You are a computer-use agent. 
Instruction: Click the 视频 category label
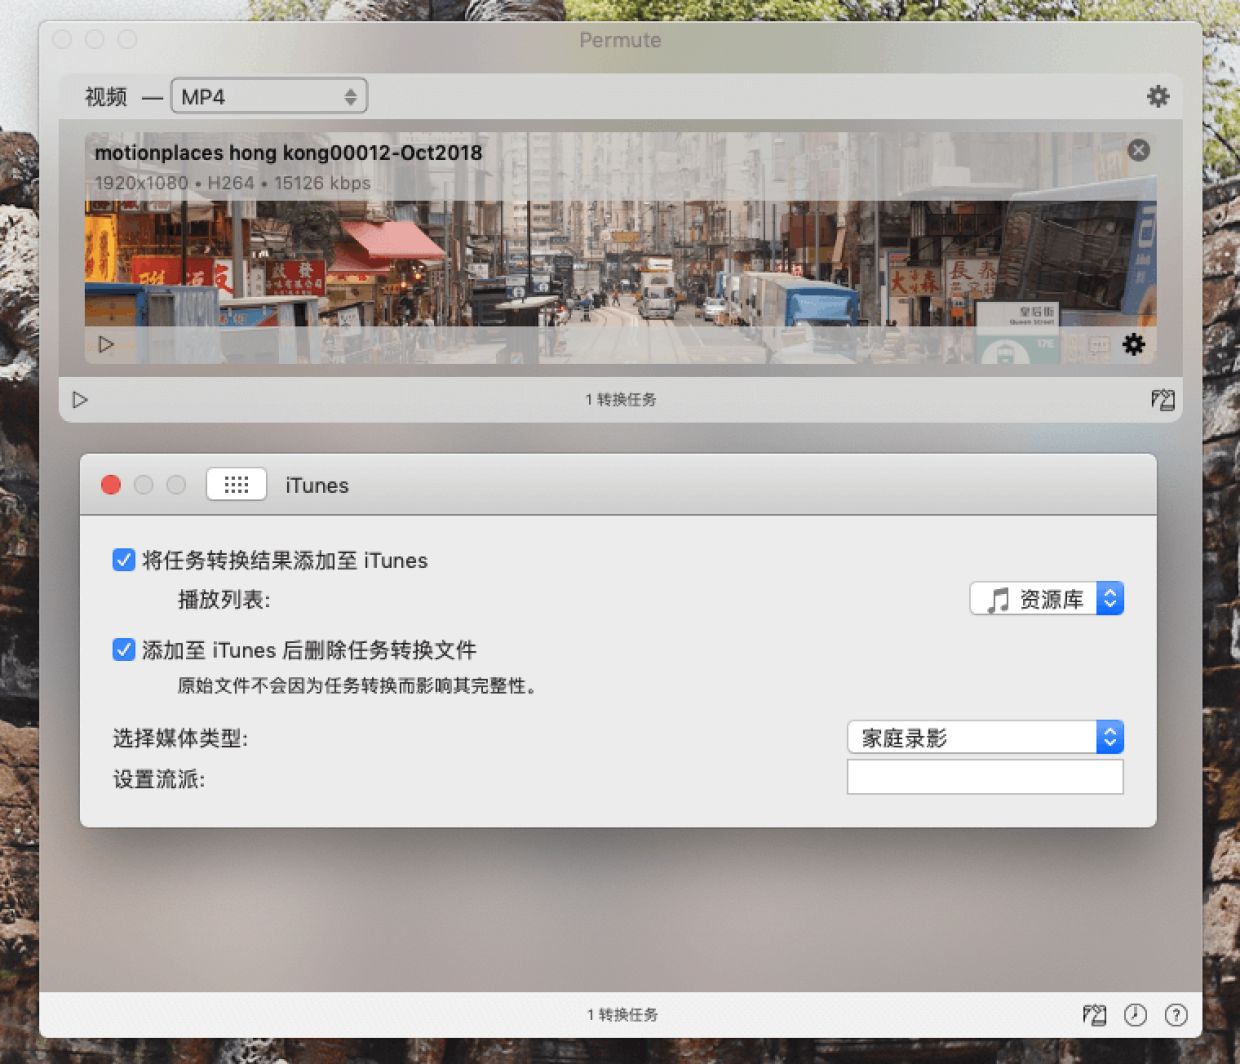[x=106, y=97]
